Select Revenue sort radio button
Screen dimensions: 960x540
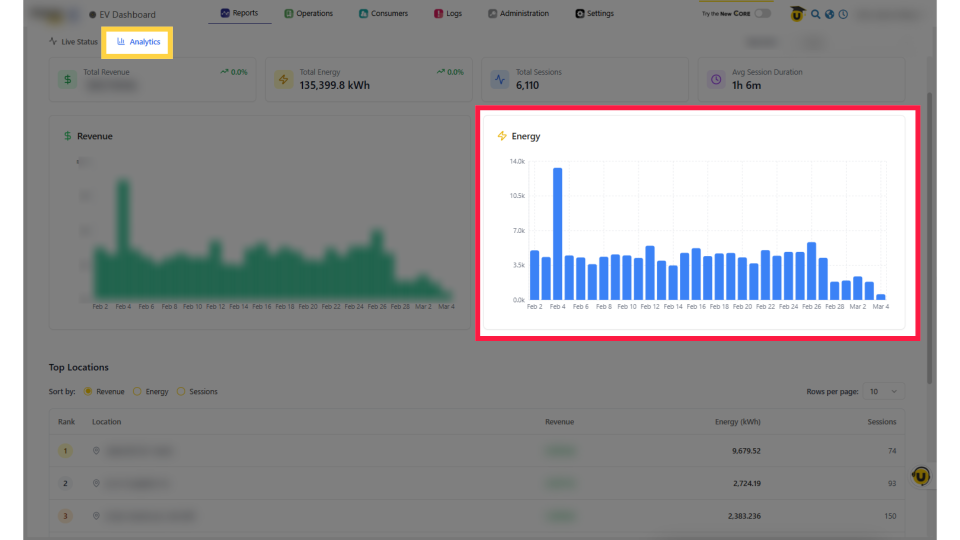pos(88,391)
